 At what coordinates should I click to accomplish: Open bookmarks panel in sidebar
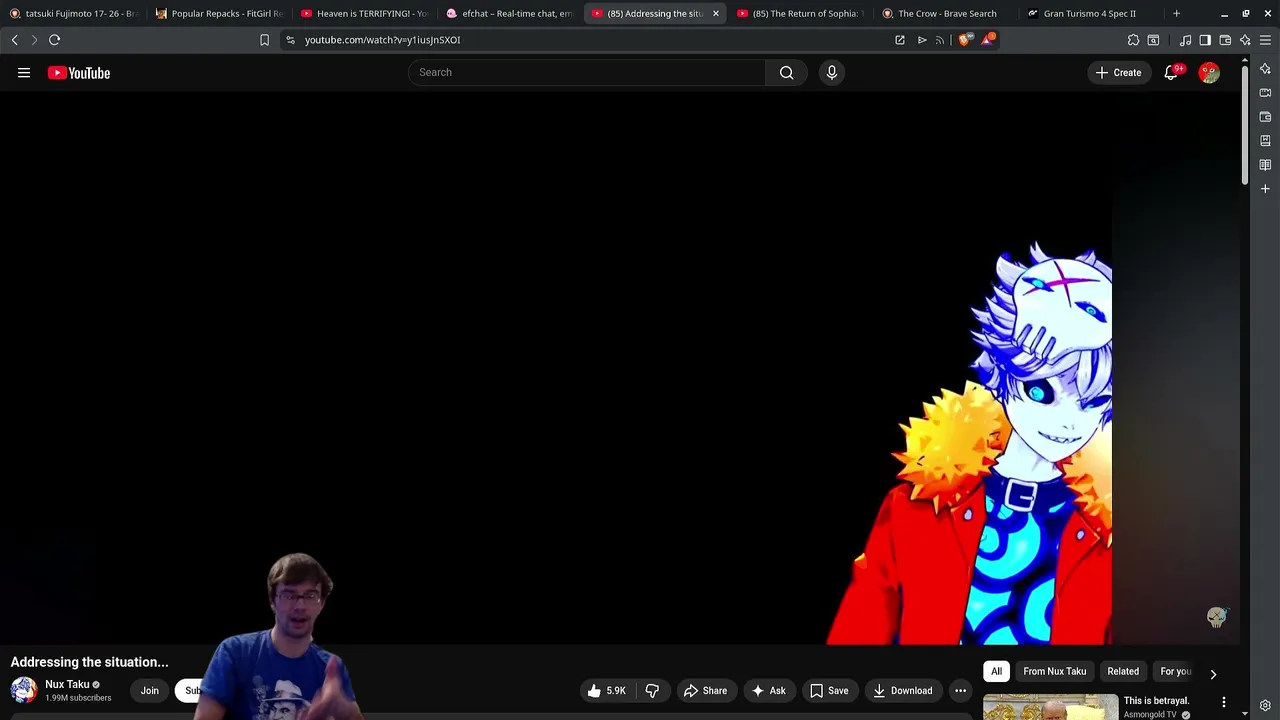(x=1265, y=141)
